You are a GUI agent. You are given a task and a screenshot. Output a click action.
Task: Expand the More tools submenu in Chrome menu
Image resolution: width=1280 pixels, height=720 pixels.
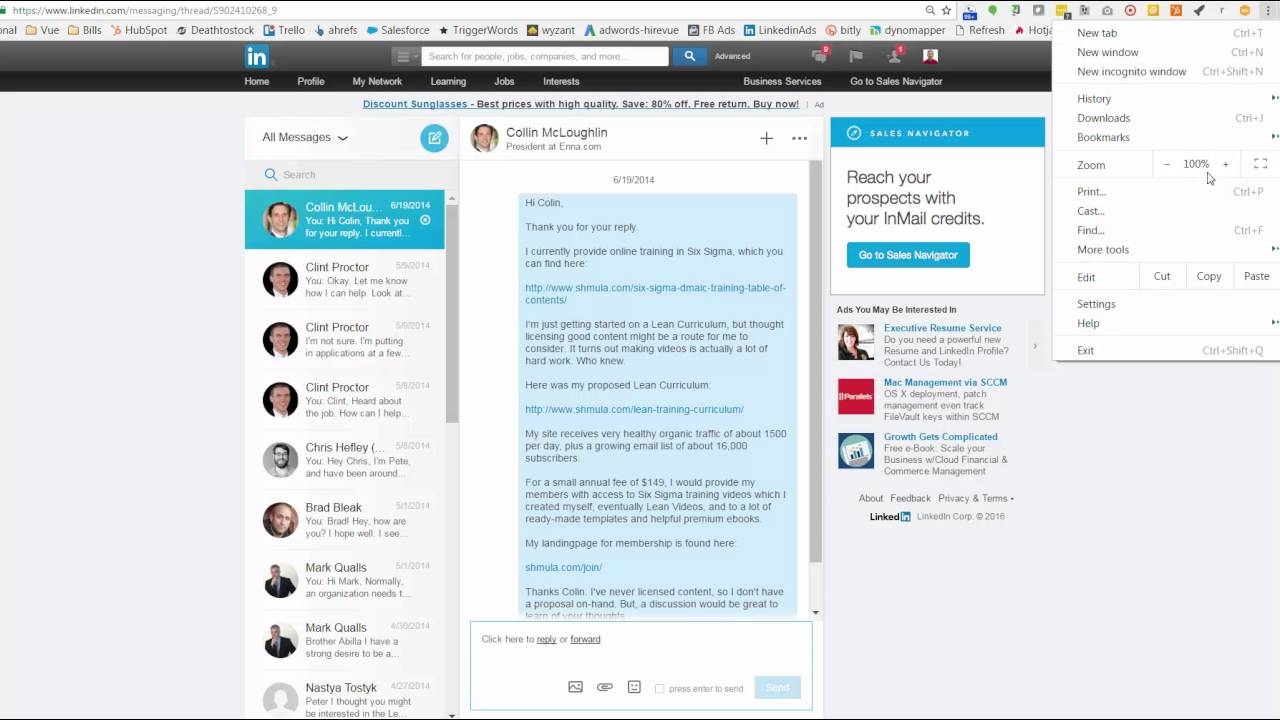[1103, 249]
